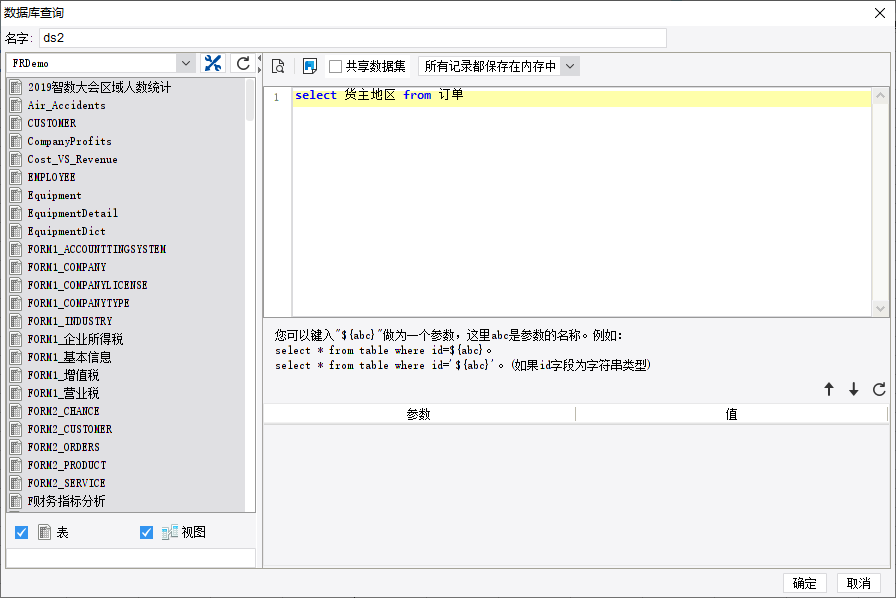Click the 值 column header
This screenshot has height=598, width=896.
coord(731,414)
